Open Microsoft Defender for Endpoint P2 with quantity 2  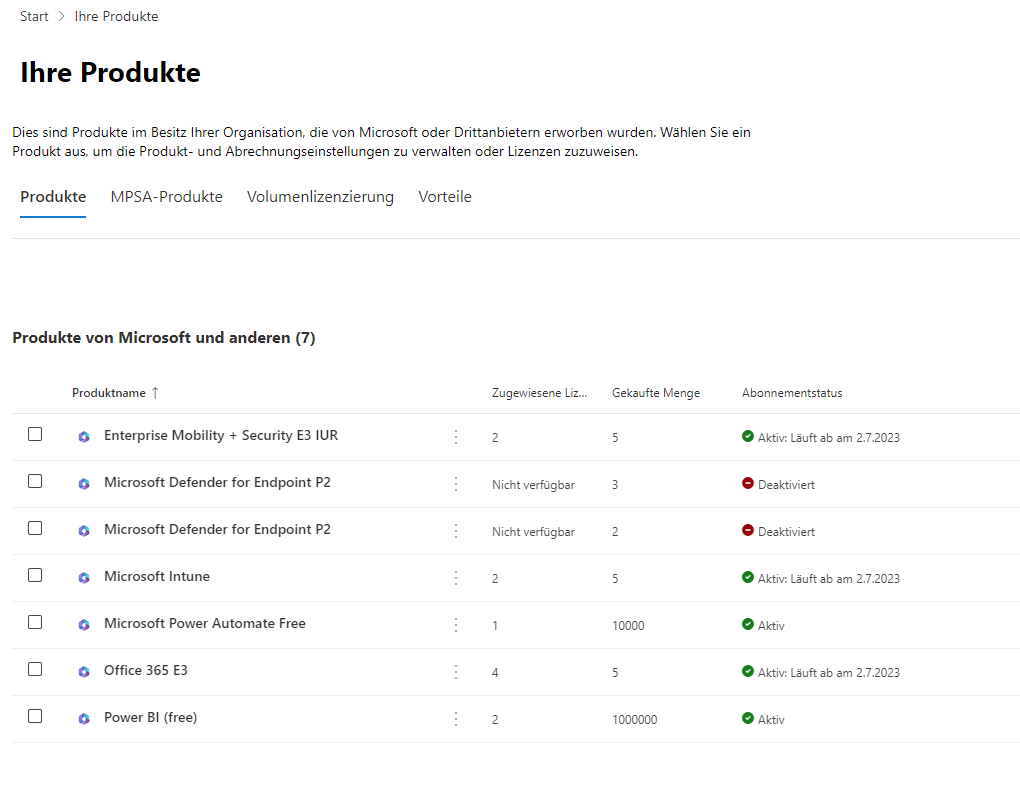217,529
